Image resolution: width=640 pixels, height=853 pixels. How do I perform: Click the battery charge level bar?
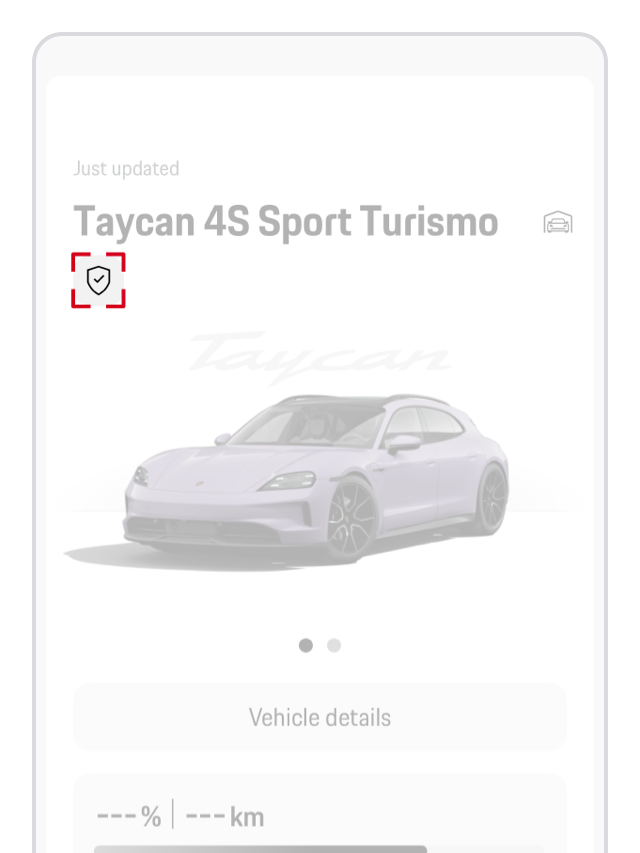(260, 849)
